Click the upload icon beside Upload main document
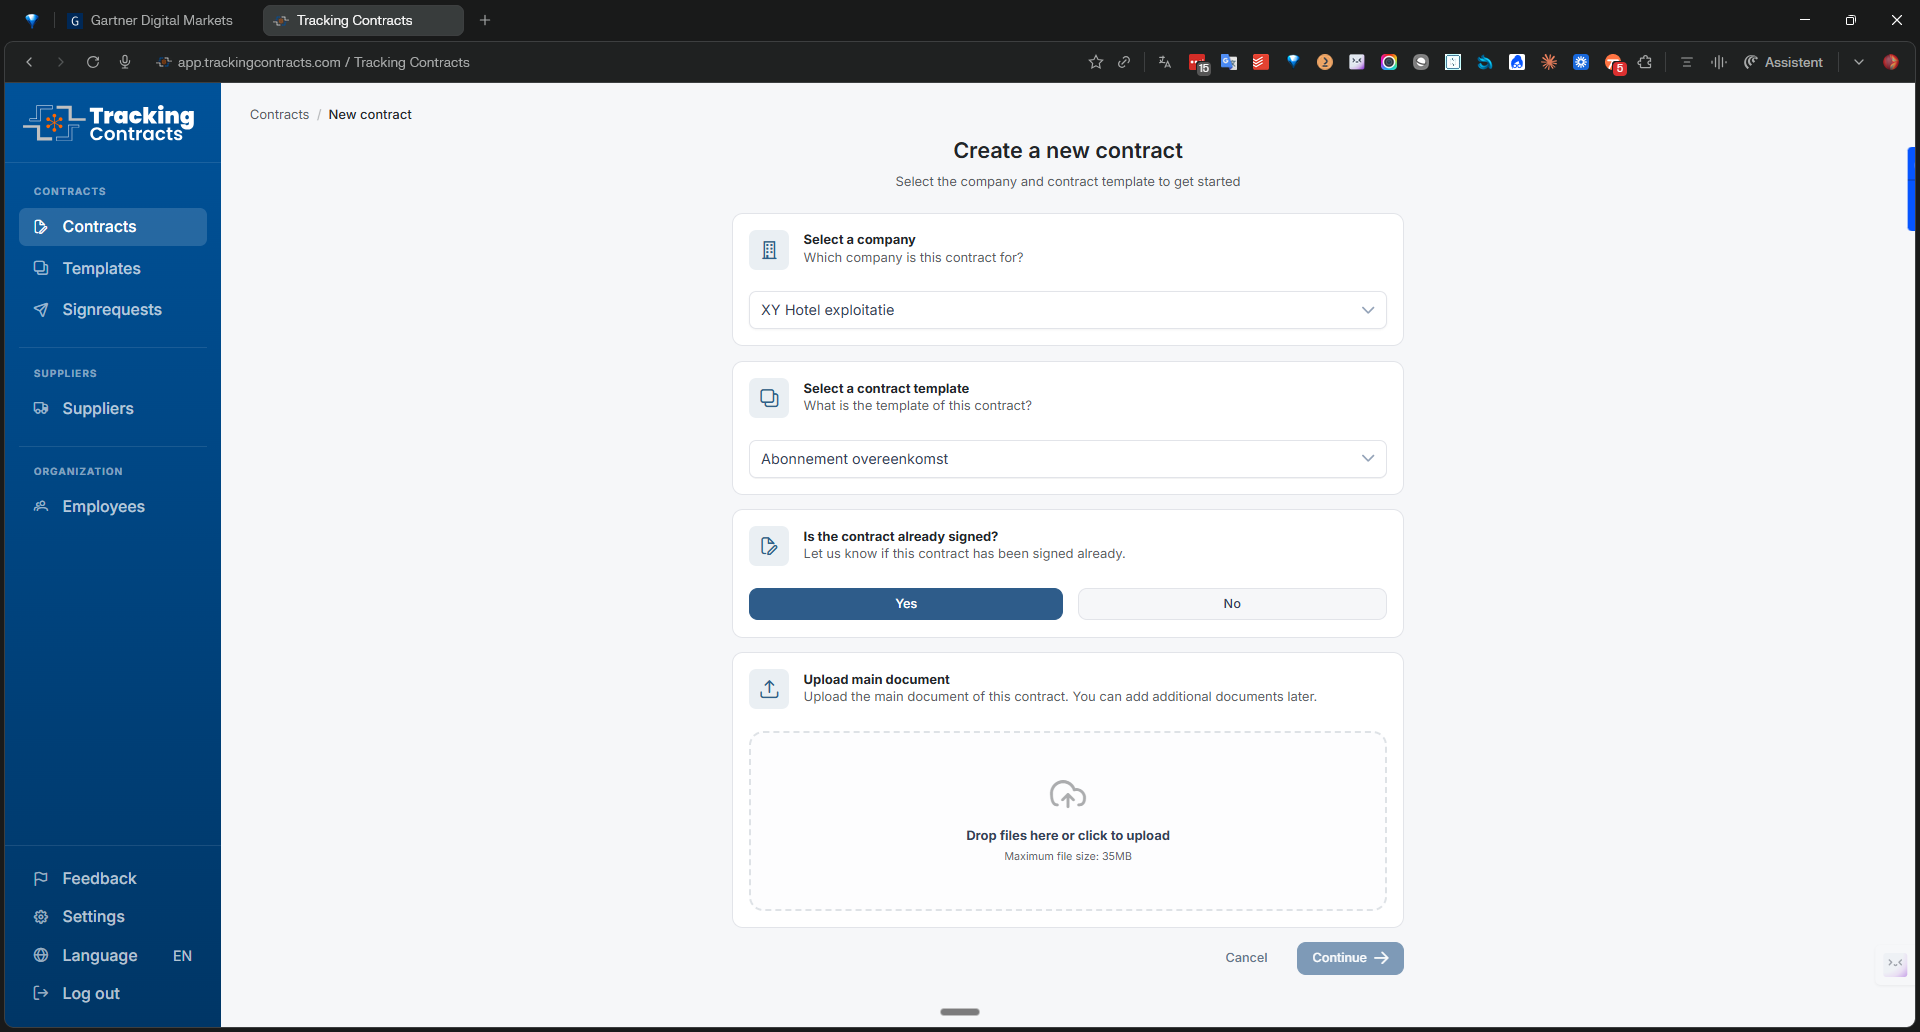 (x=769, y=689)
